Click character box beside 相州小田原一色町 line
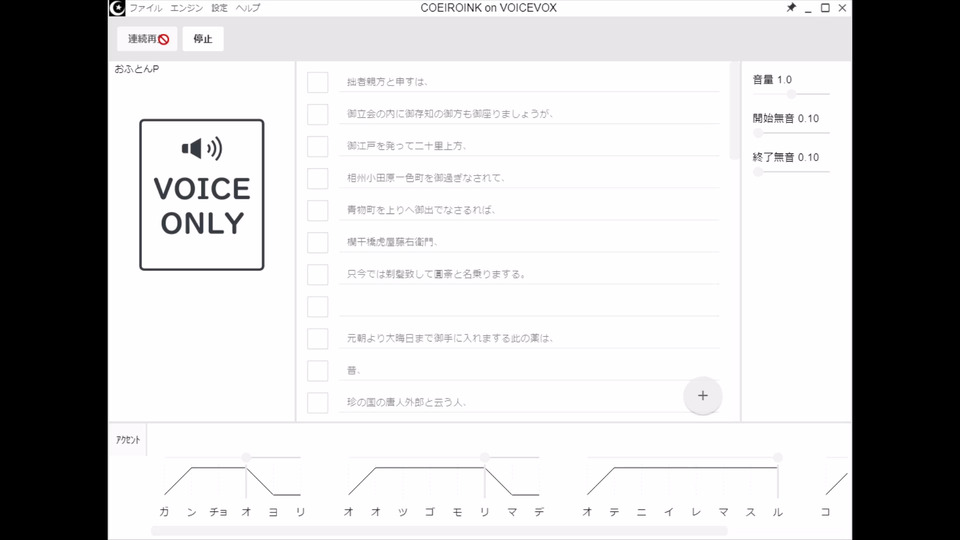The width and height of the screenshot is (960, 540). click(x=318, y=178)
